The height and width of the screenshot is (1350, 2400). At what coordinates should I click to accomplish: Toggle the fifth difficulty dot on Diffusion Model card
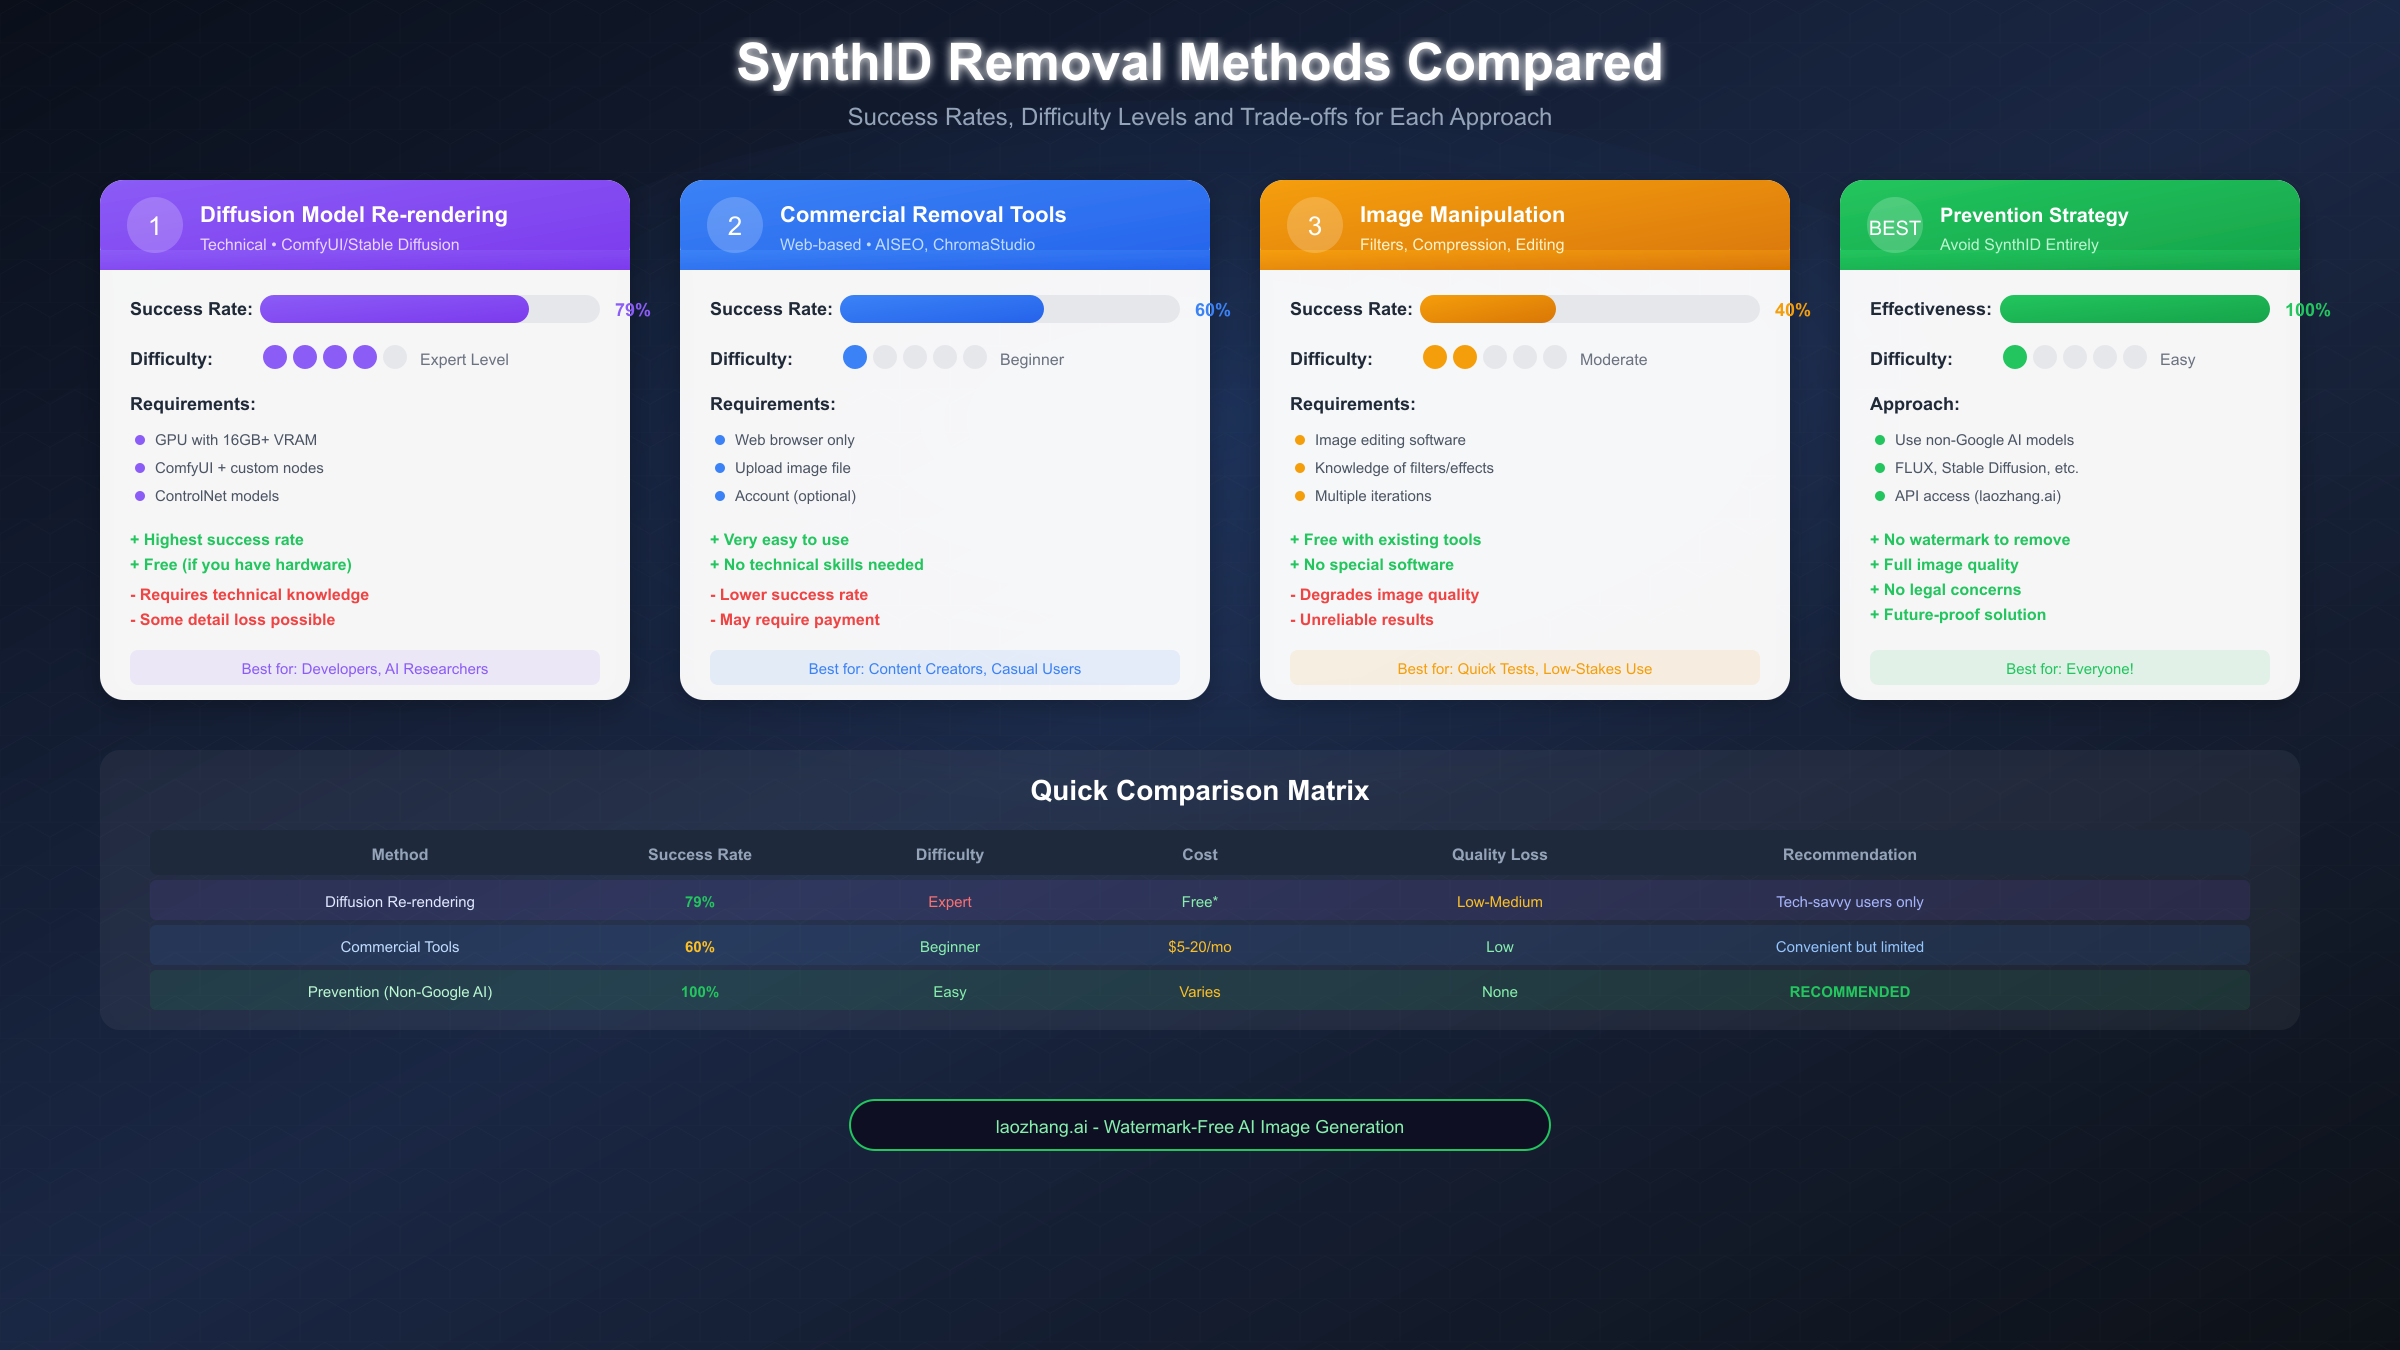(x=394, y=356)
